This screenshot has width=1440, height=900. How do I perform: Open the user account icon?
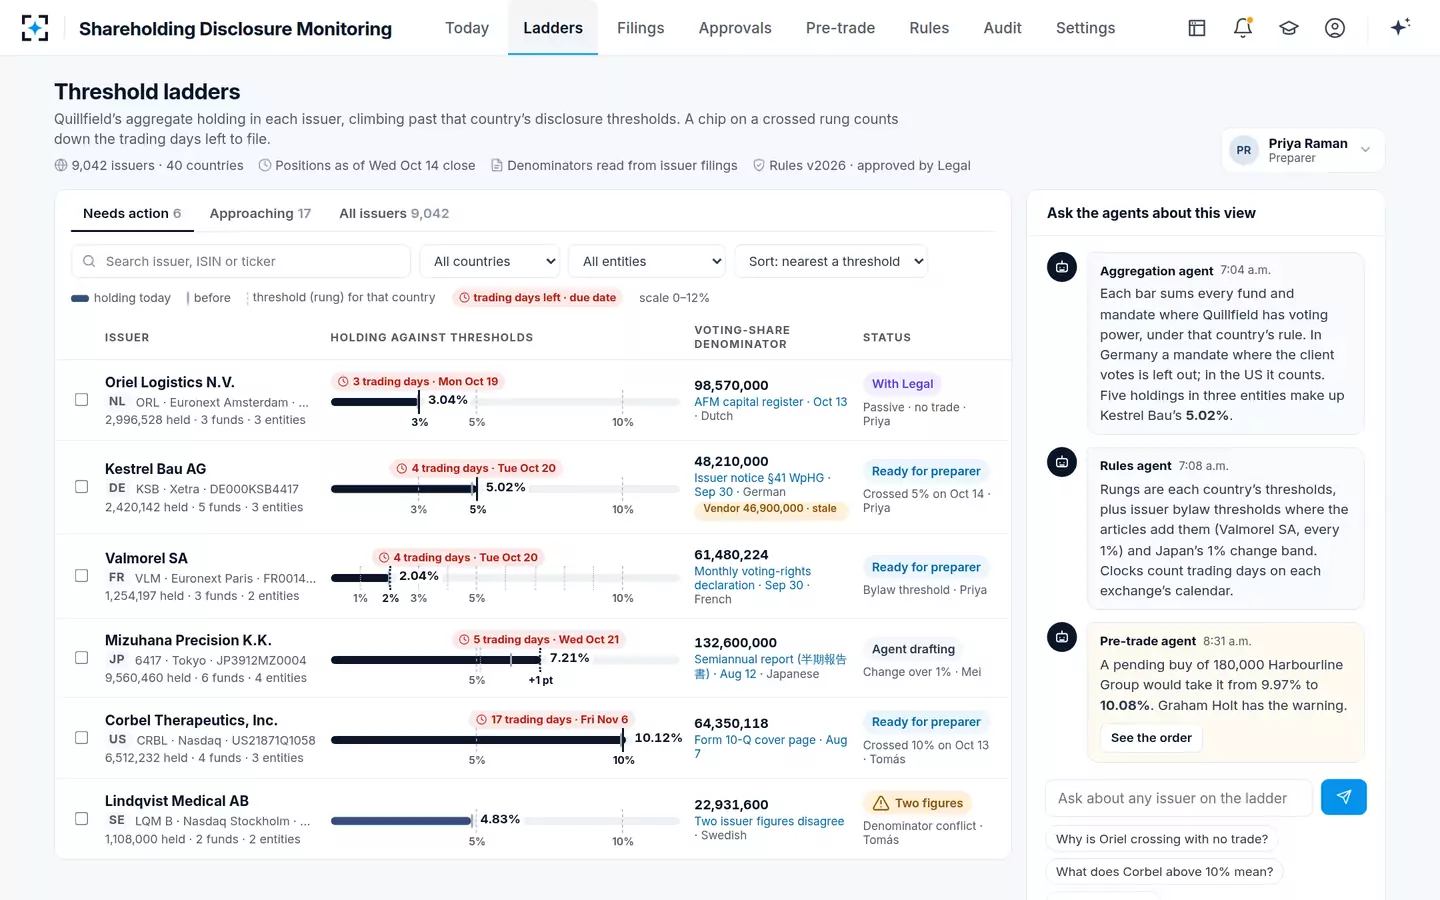[1335, 28]
